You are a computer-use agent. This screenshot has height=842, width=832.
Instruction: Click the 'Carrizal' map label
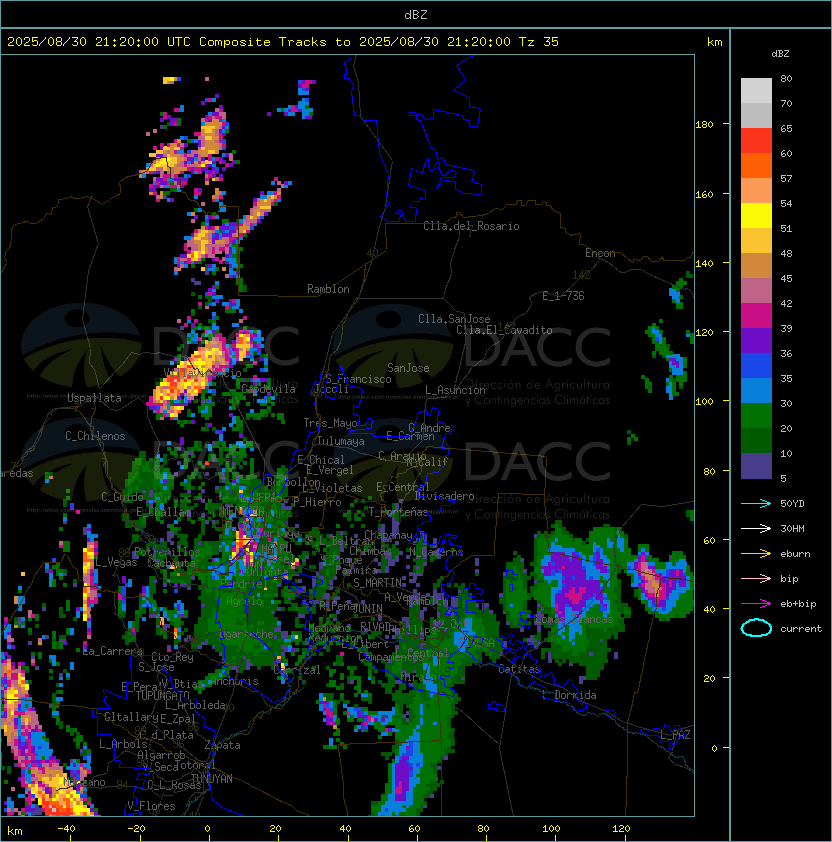click(x=297, y=670)
